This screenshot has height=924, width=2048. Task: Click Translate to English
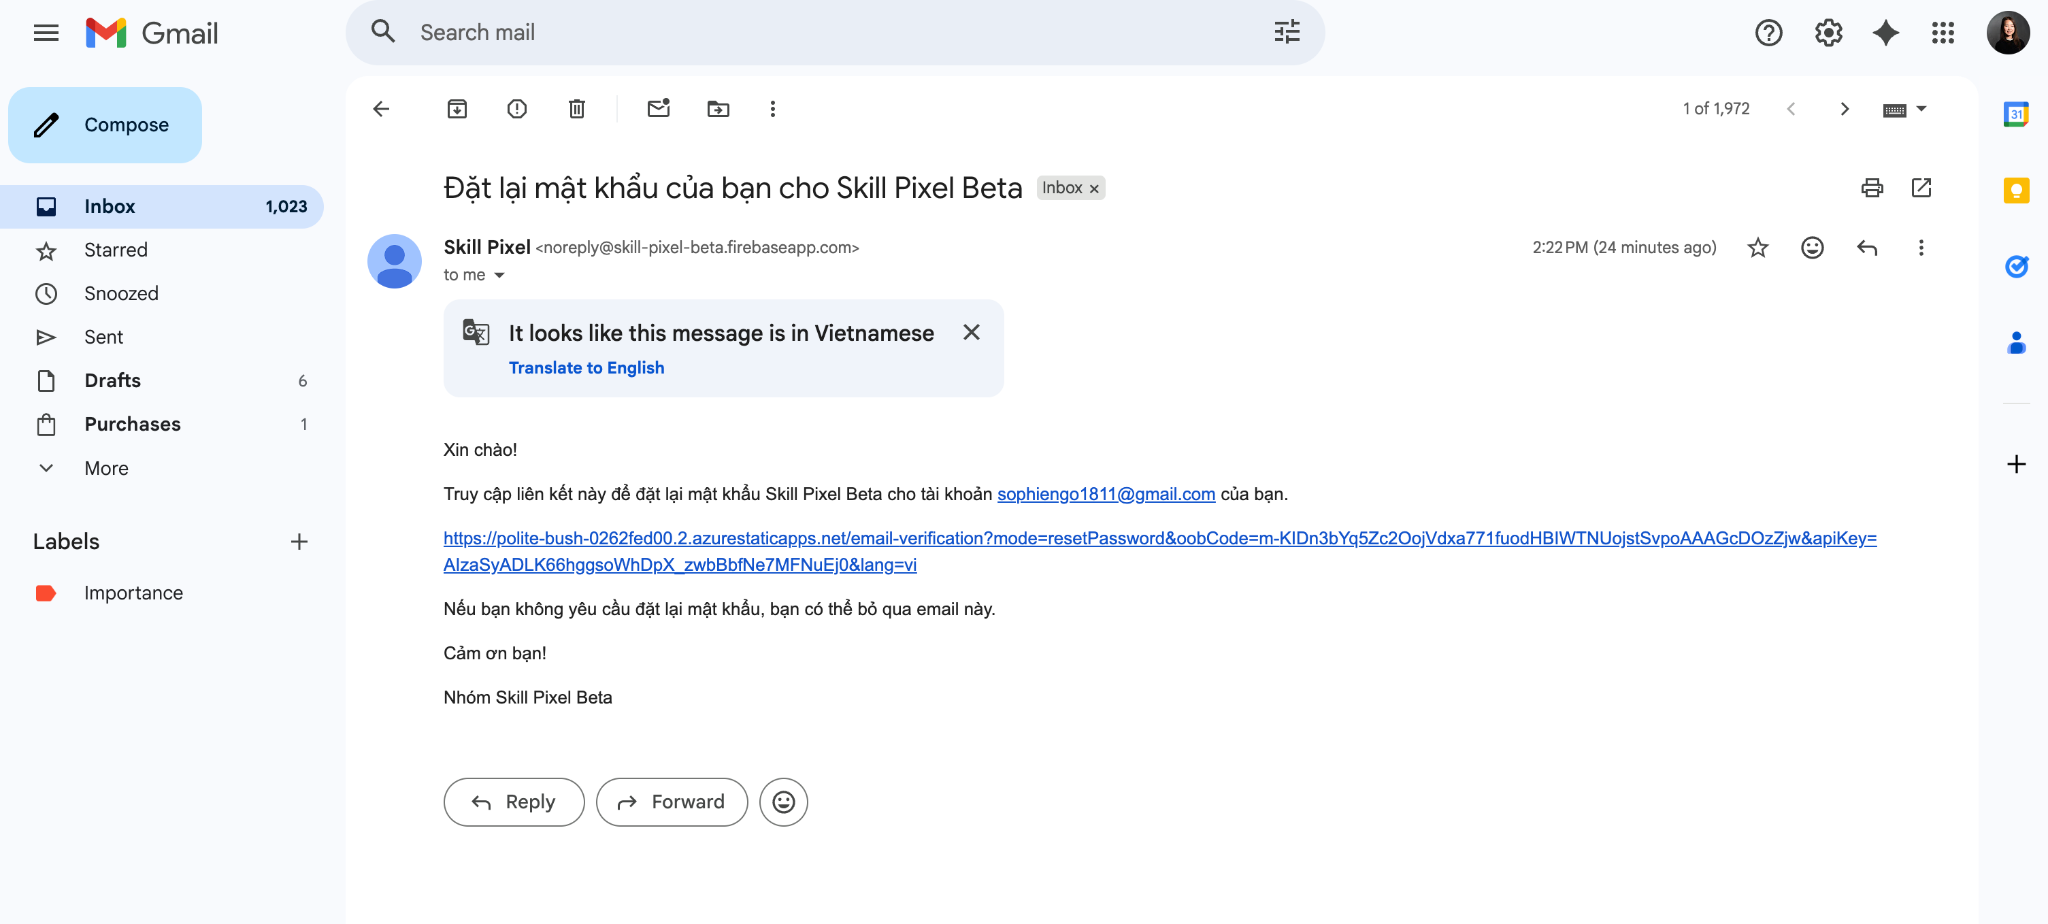(x=586, y=368)
